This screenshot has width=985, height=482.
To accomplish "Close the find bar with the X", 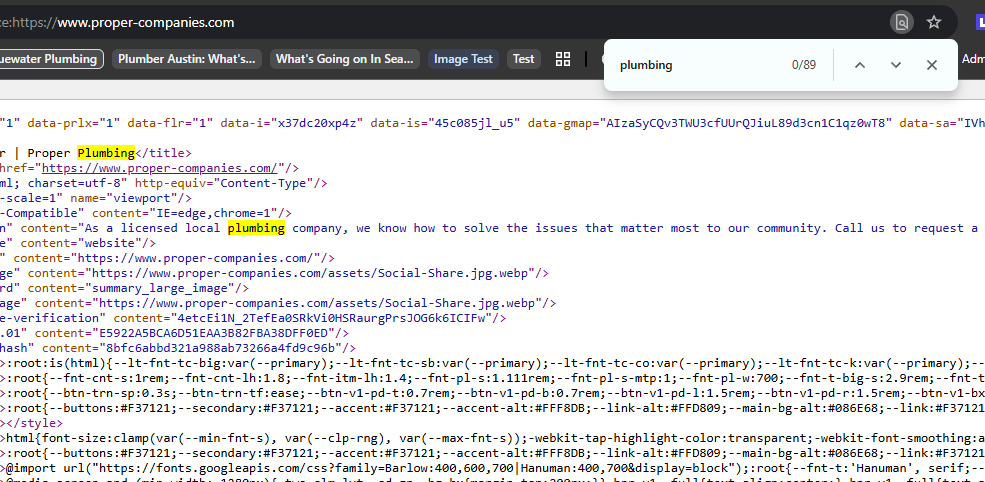I will point(932,65).
